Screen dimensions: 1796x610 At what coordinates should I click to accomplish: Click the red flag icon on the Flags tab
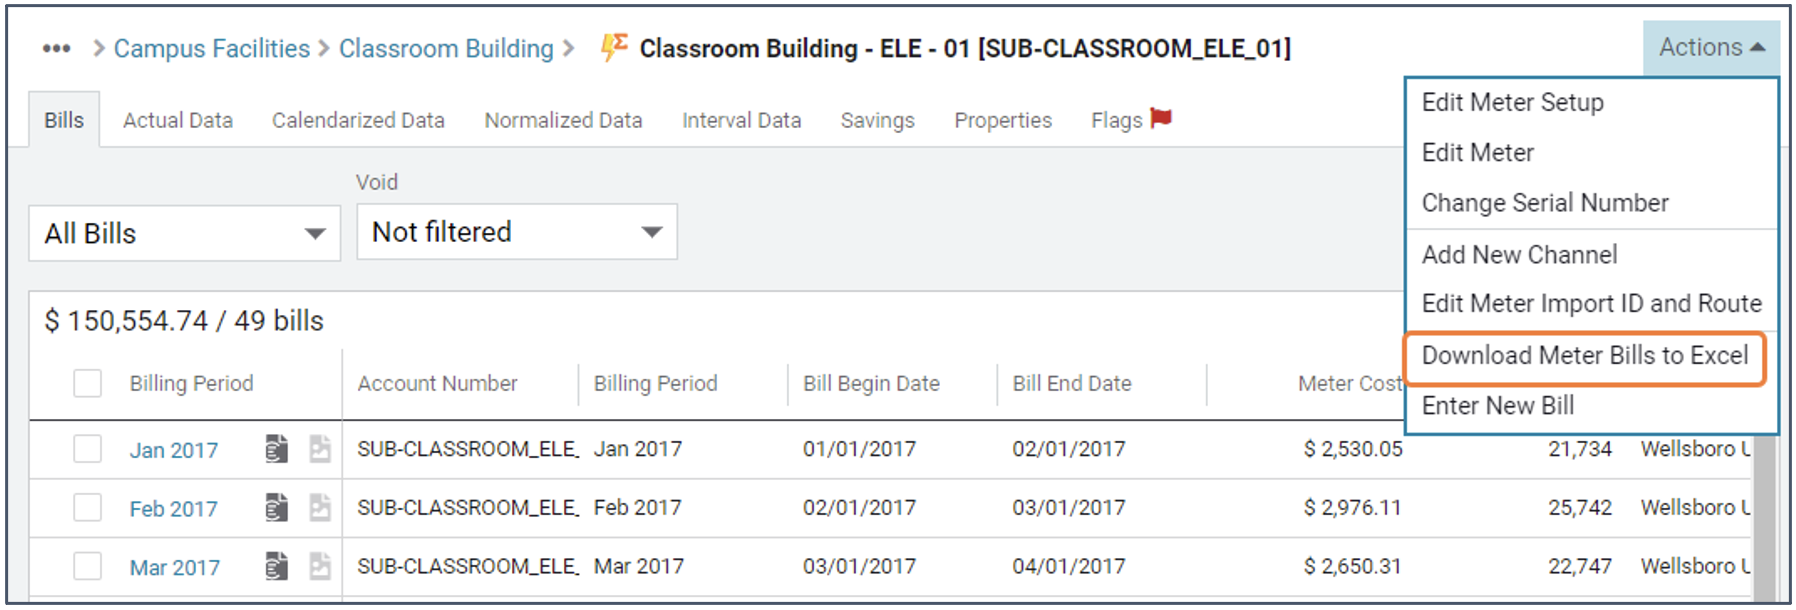1160,118
